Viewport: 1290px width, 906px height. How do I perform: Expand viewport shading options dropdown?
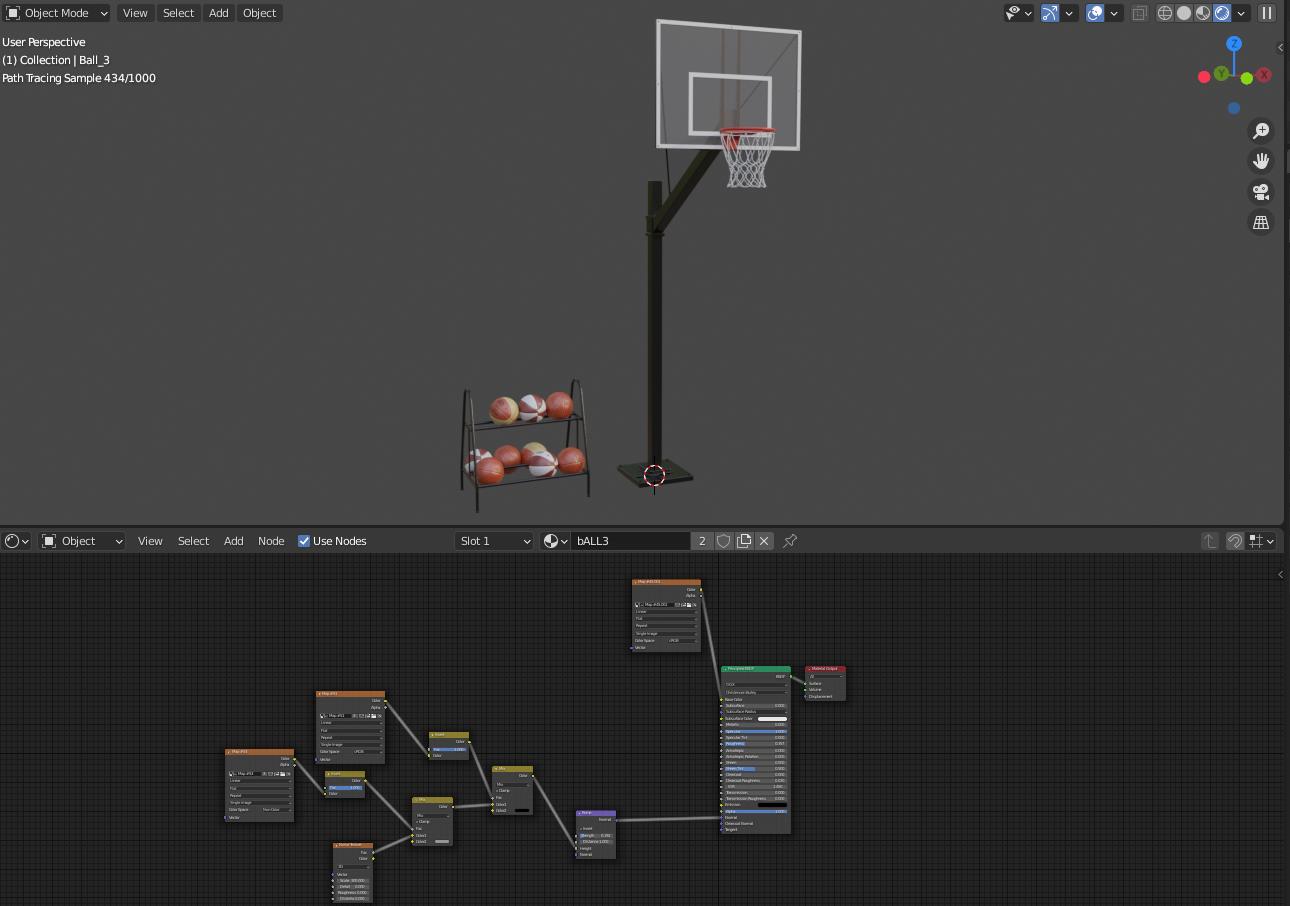click(x=1241, y=13)
